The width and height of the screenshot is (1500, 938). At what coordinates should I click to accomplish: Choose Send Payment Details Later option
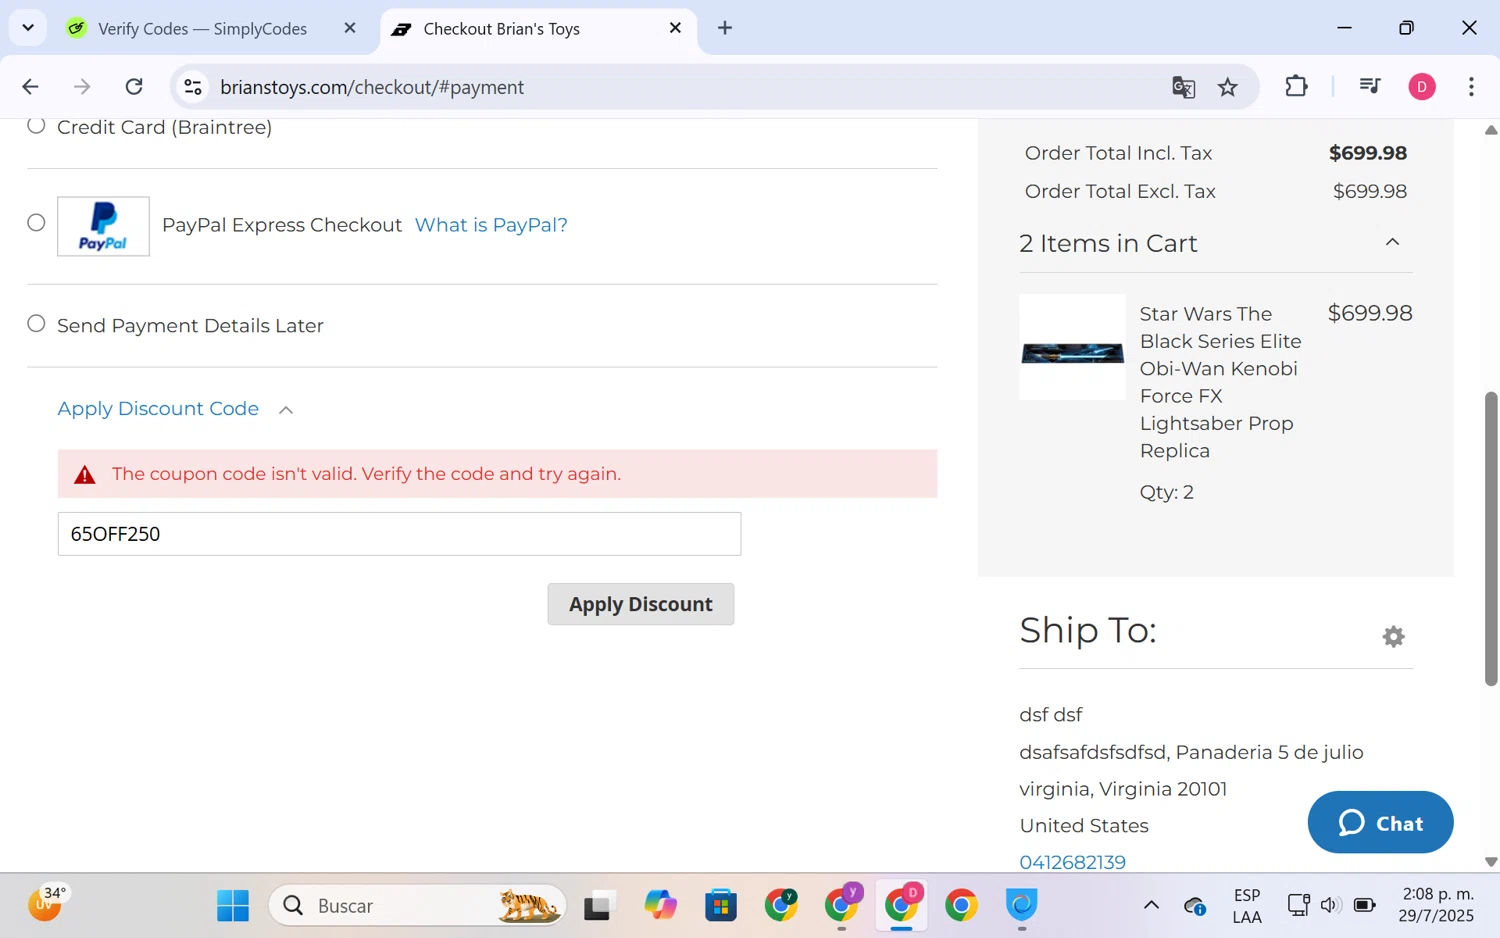click(x=36, y=324)
